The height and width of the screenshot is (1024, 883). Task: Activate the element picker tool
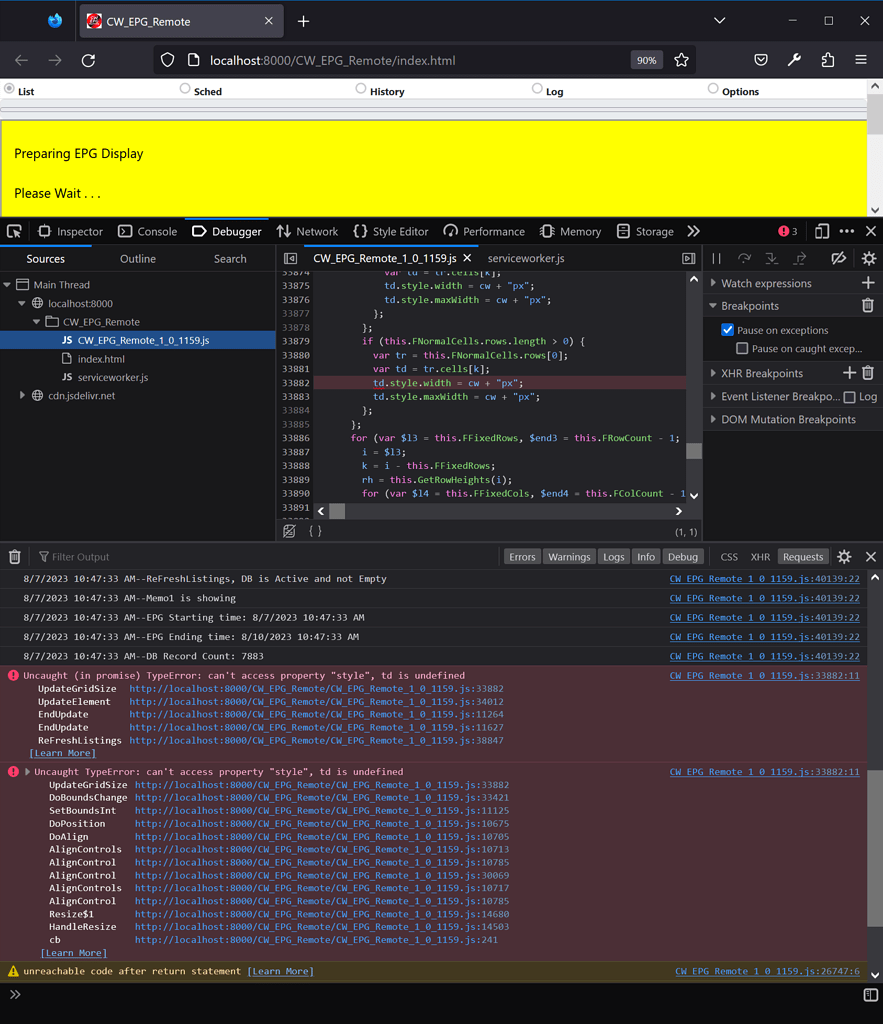pyautogui.click(x=14, y=231)
